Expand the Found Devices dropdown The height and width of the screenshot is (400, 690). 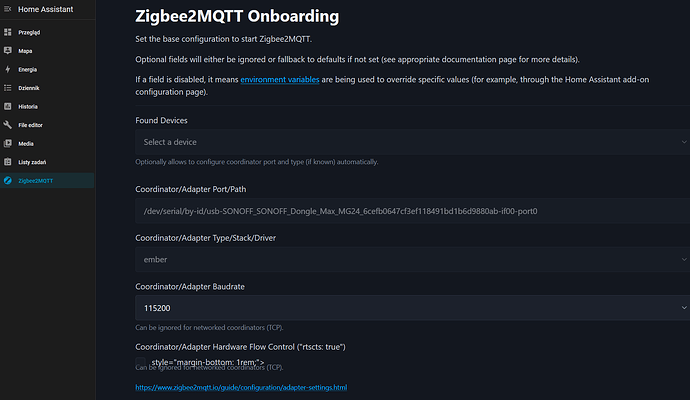pos(412,142)
